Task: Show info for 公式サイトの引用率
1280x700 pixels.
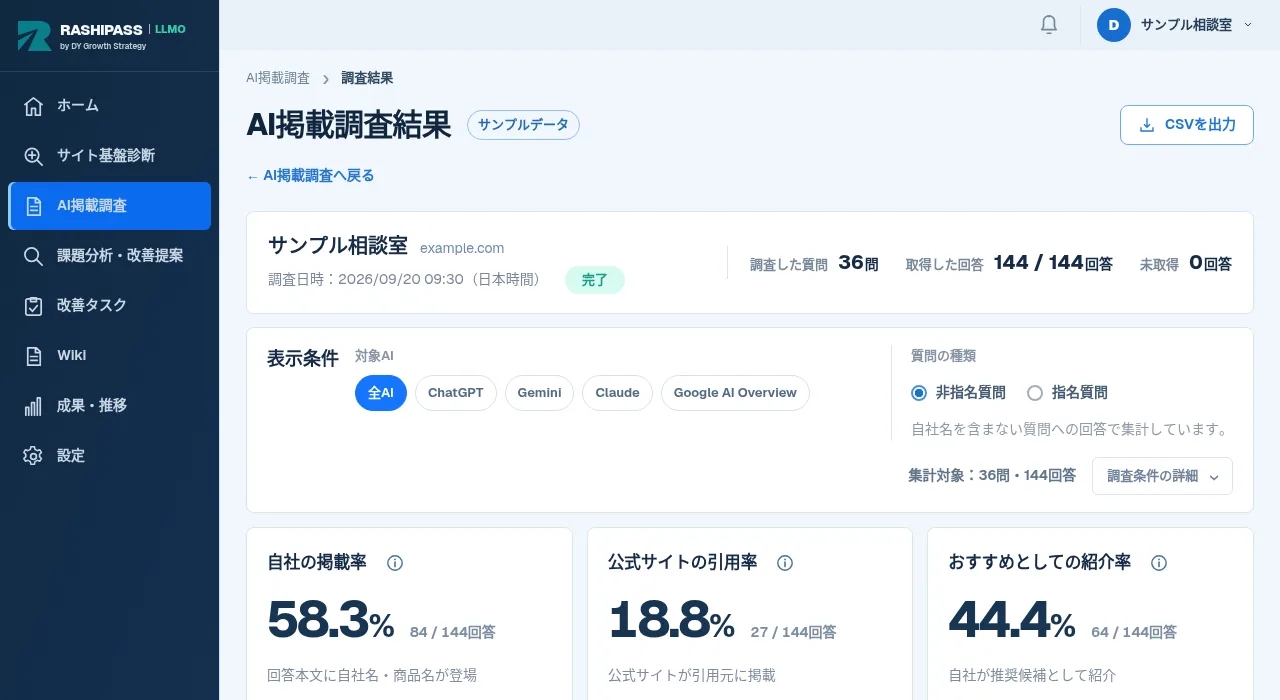Action: [785, 563]
